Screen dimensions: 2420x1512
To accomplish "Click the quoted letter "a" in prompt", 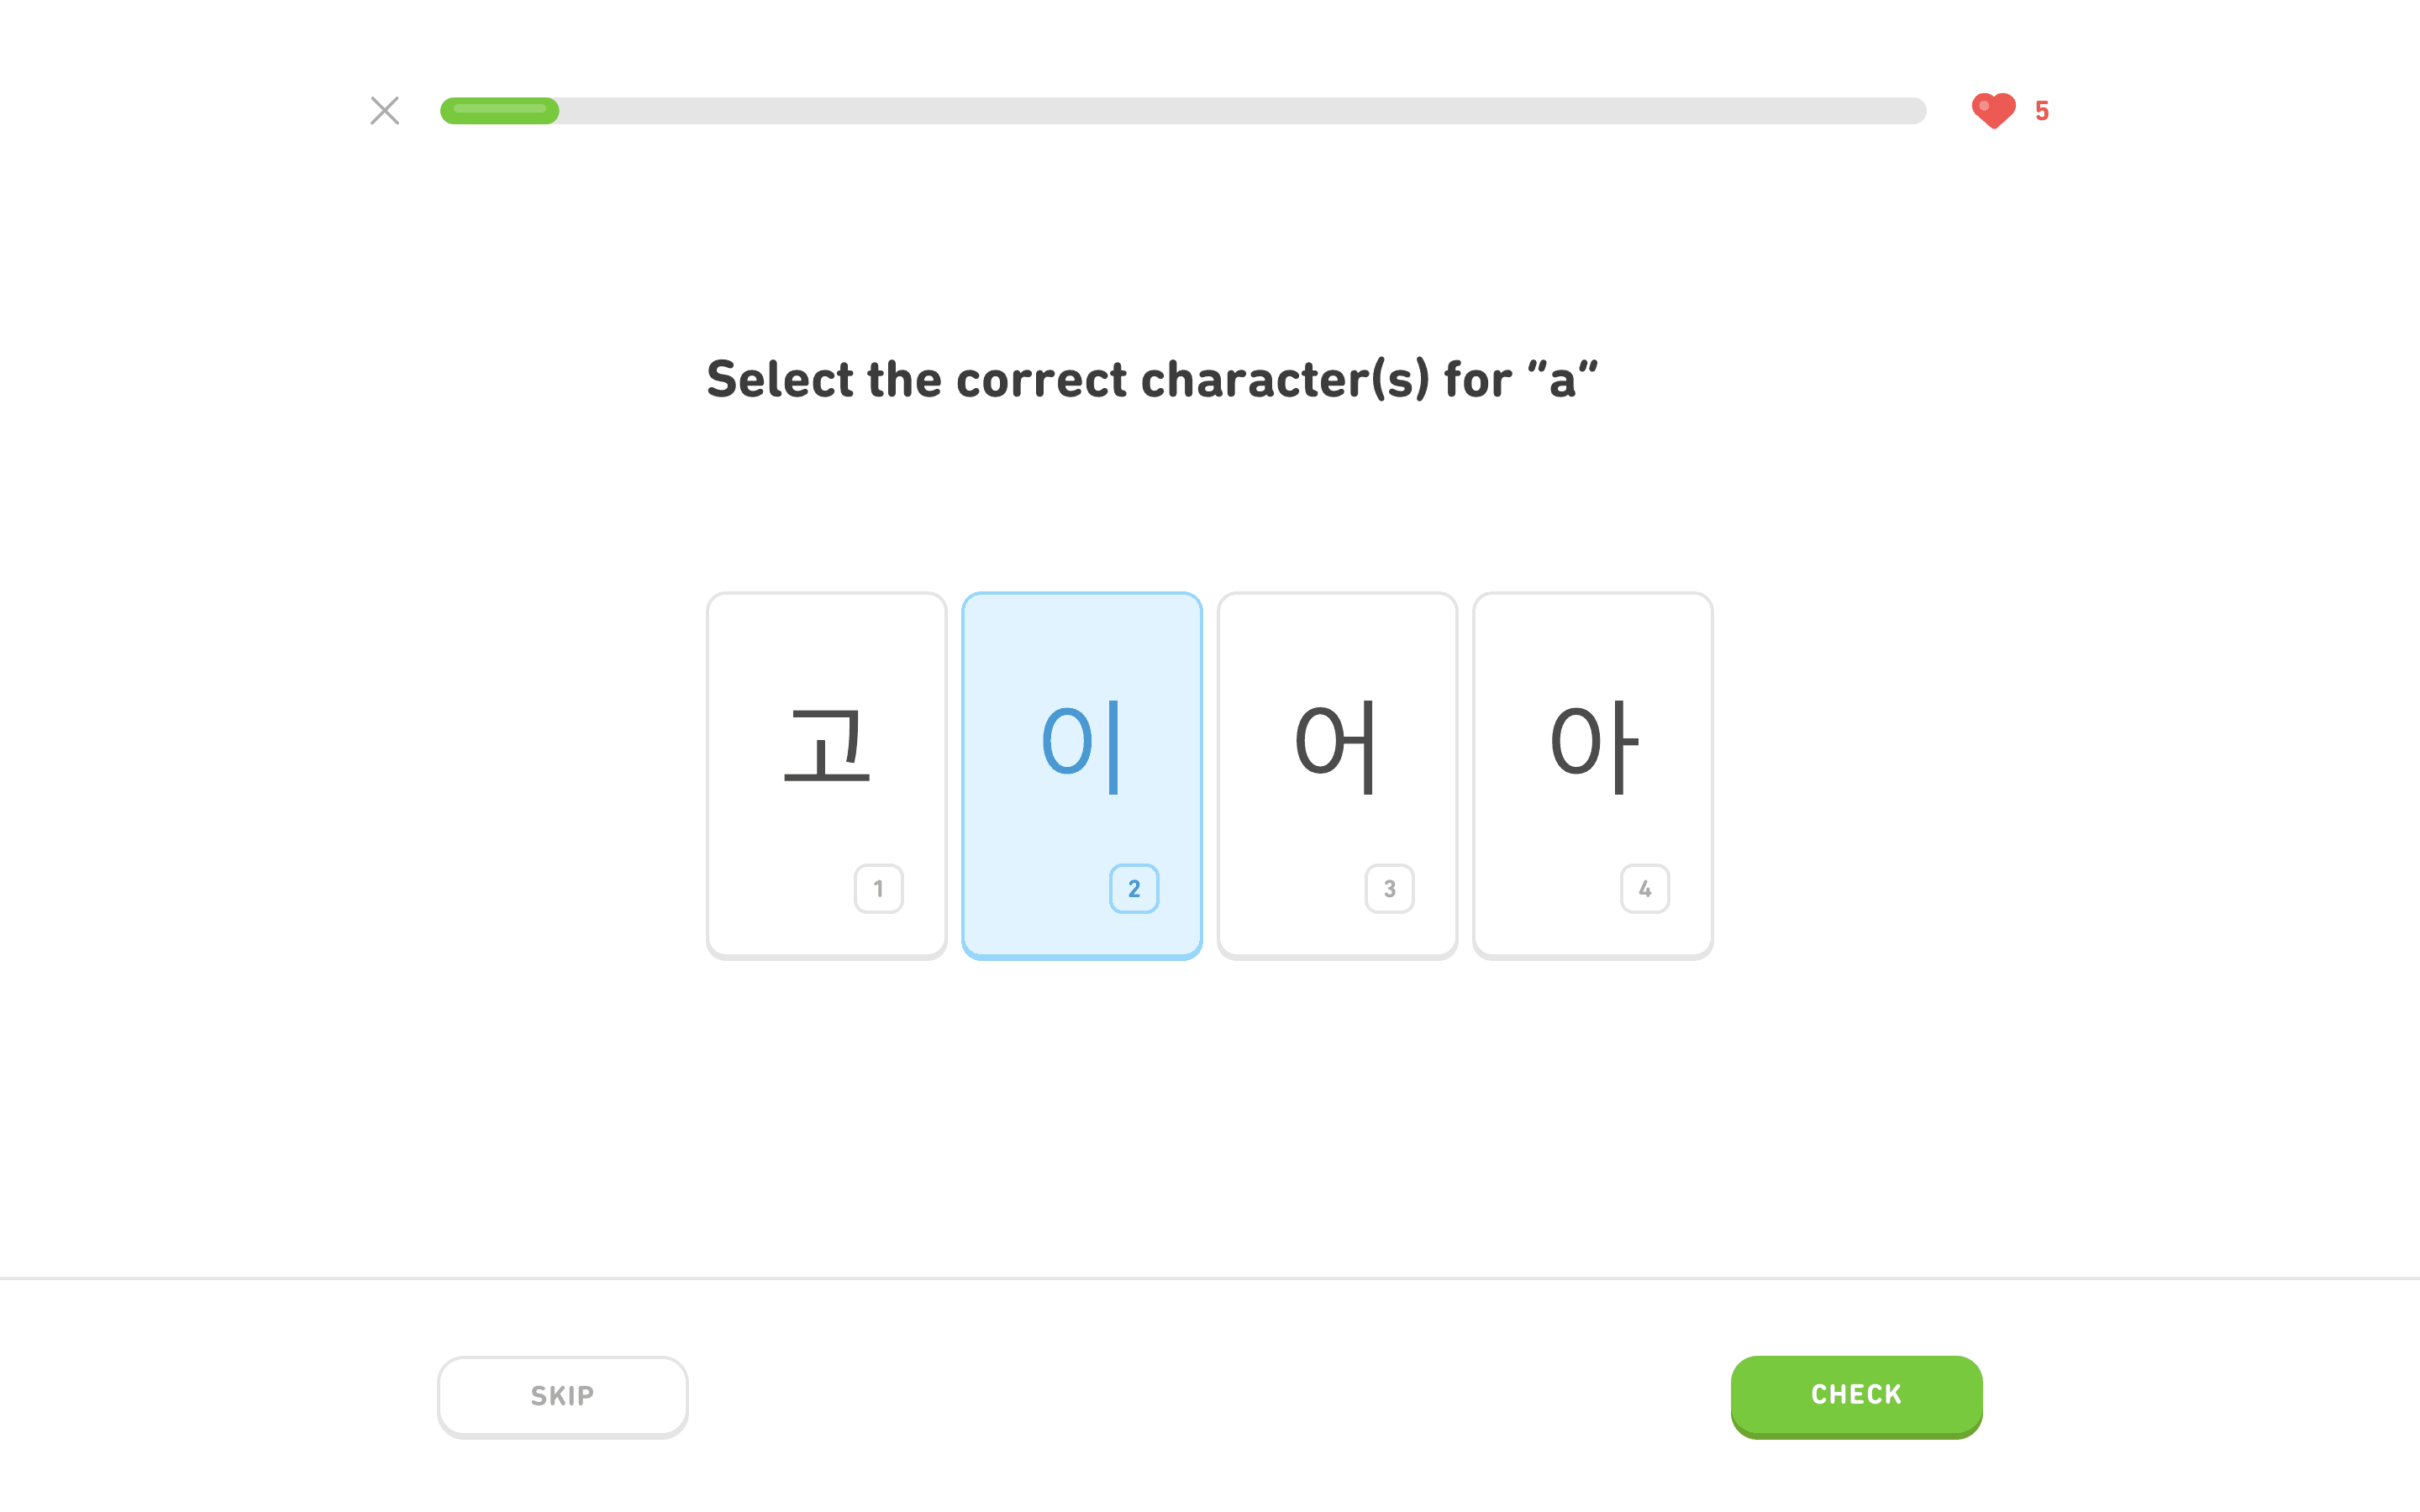I will tap(1562, 380).
